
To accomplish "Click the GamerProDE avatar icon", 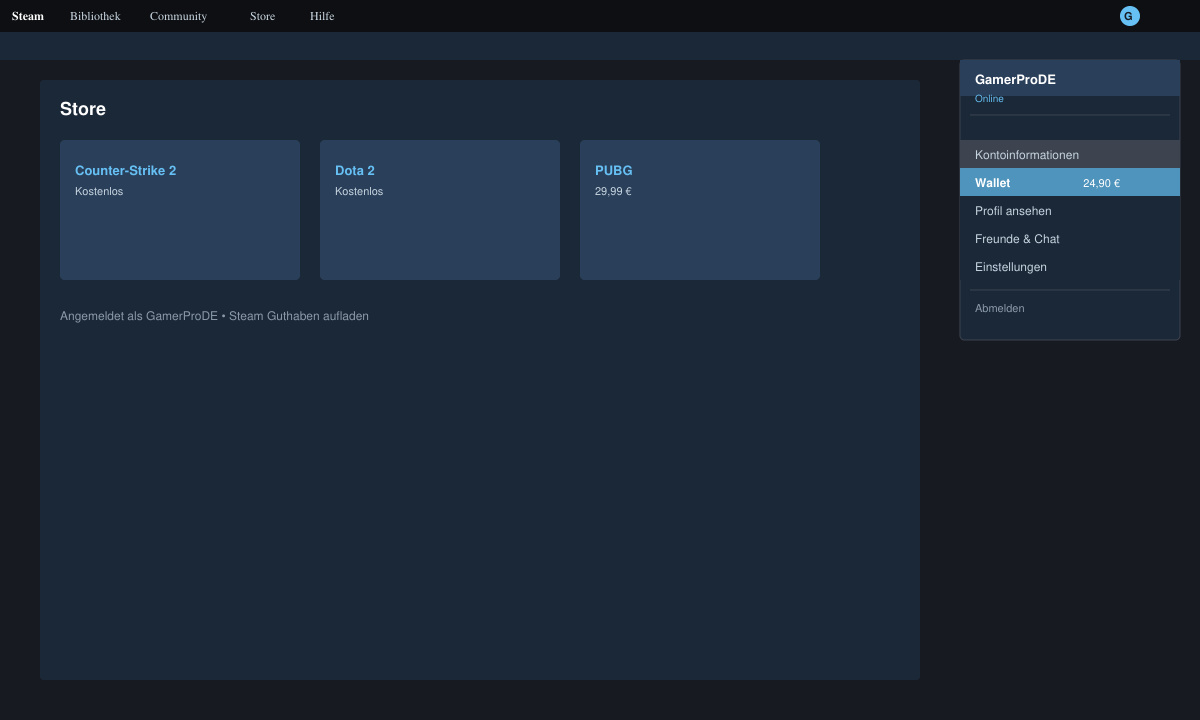I will tap(1129, 16).
